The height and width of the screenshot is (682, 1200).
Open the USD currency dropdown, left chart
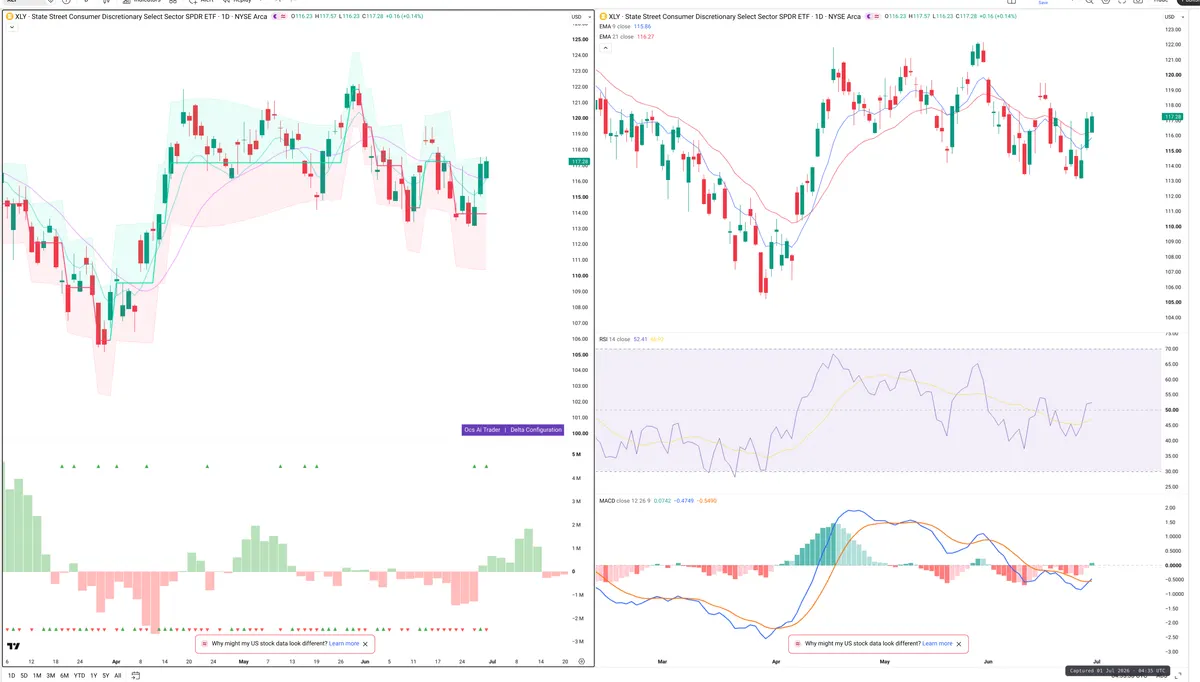click(x=579, y=17)
